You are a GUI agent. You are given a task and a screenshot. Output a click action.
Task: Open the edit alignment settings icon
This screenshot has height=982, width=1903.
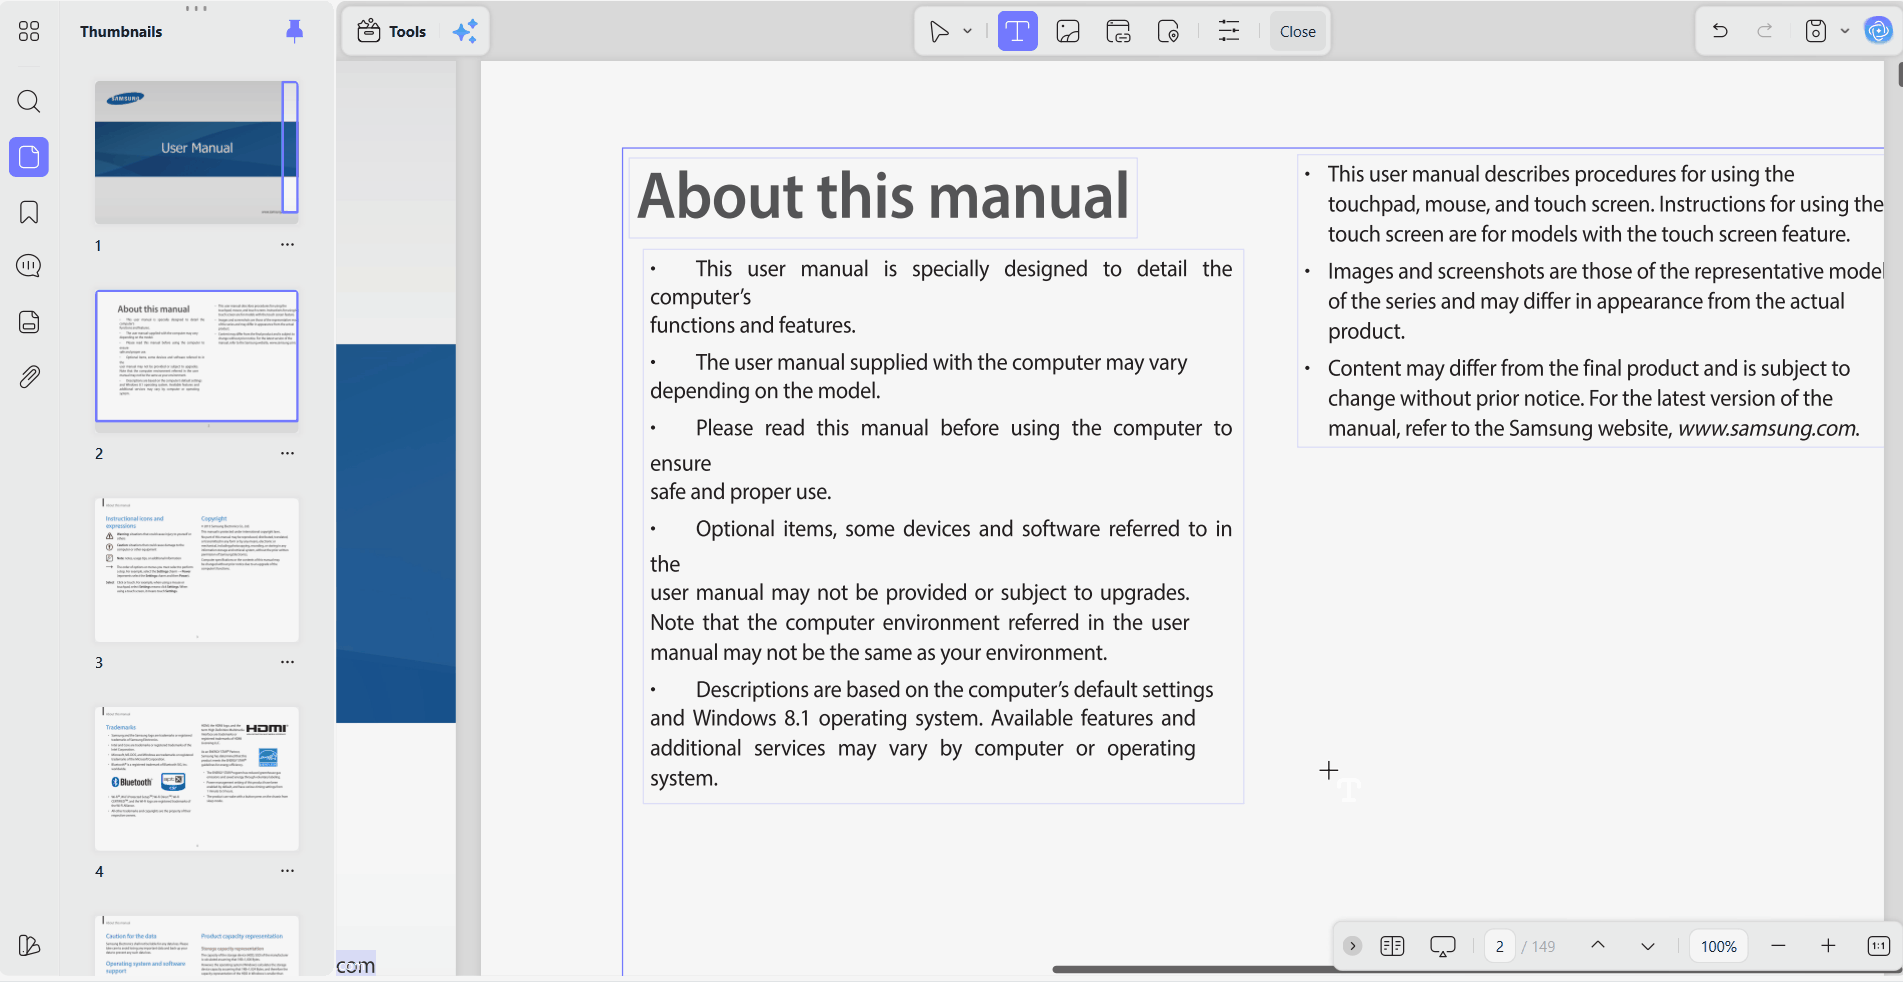pos(1229,31)
